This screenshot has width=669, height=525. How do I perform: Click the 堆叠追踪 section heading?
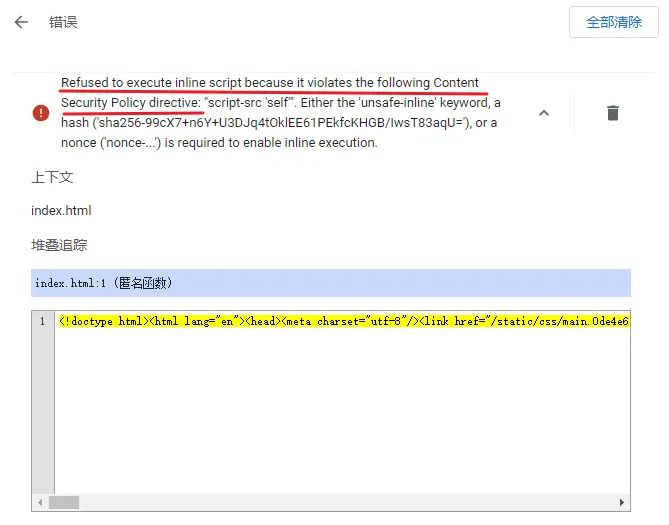tap(59, 245)
